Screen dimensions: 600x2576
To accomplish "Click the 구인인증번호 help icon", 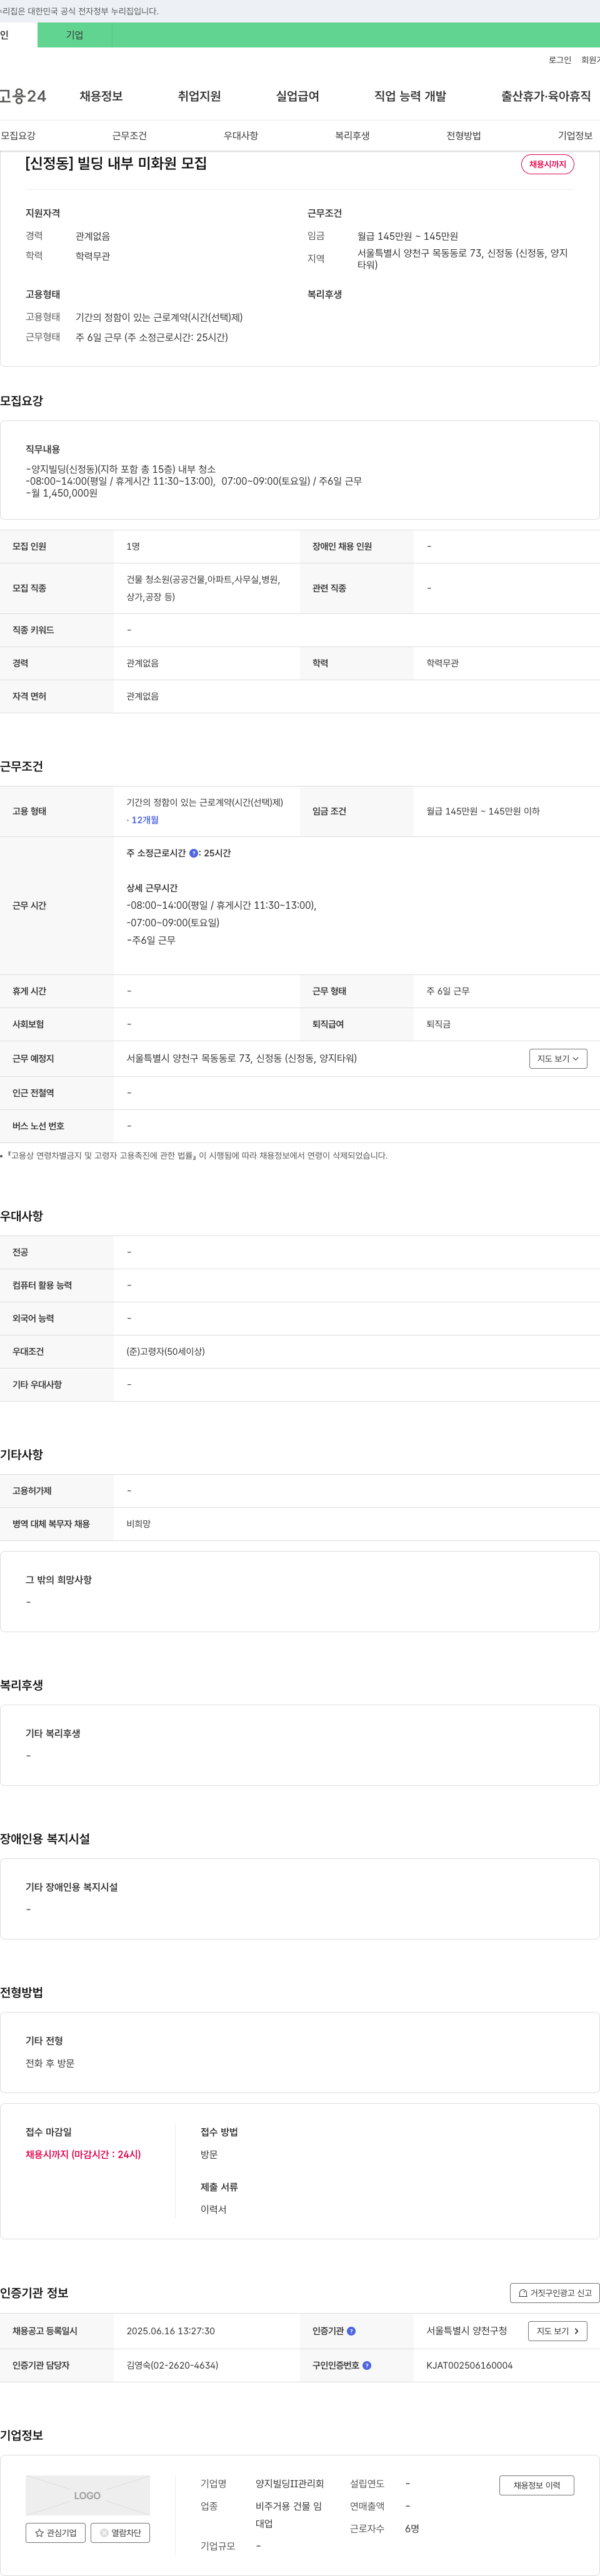I will pos(367,2365).
